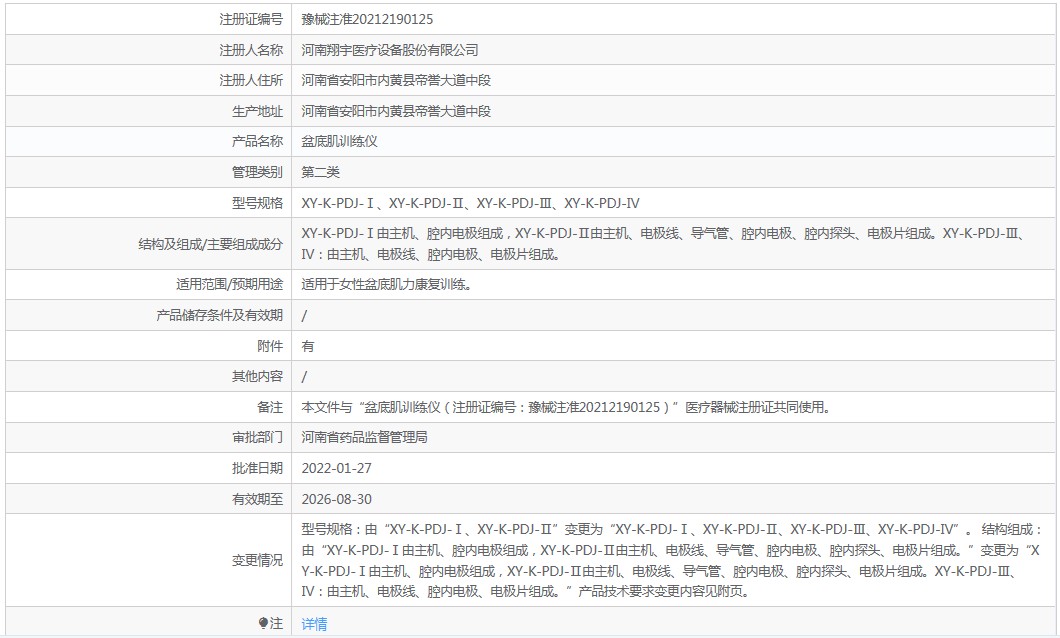1060x638 pixels.
Task: Click the 型号规格 label
Action: coord(258,203)
